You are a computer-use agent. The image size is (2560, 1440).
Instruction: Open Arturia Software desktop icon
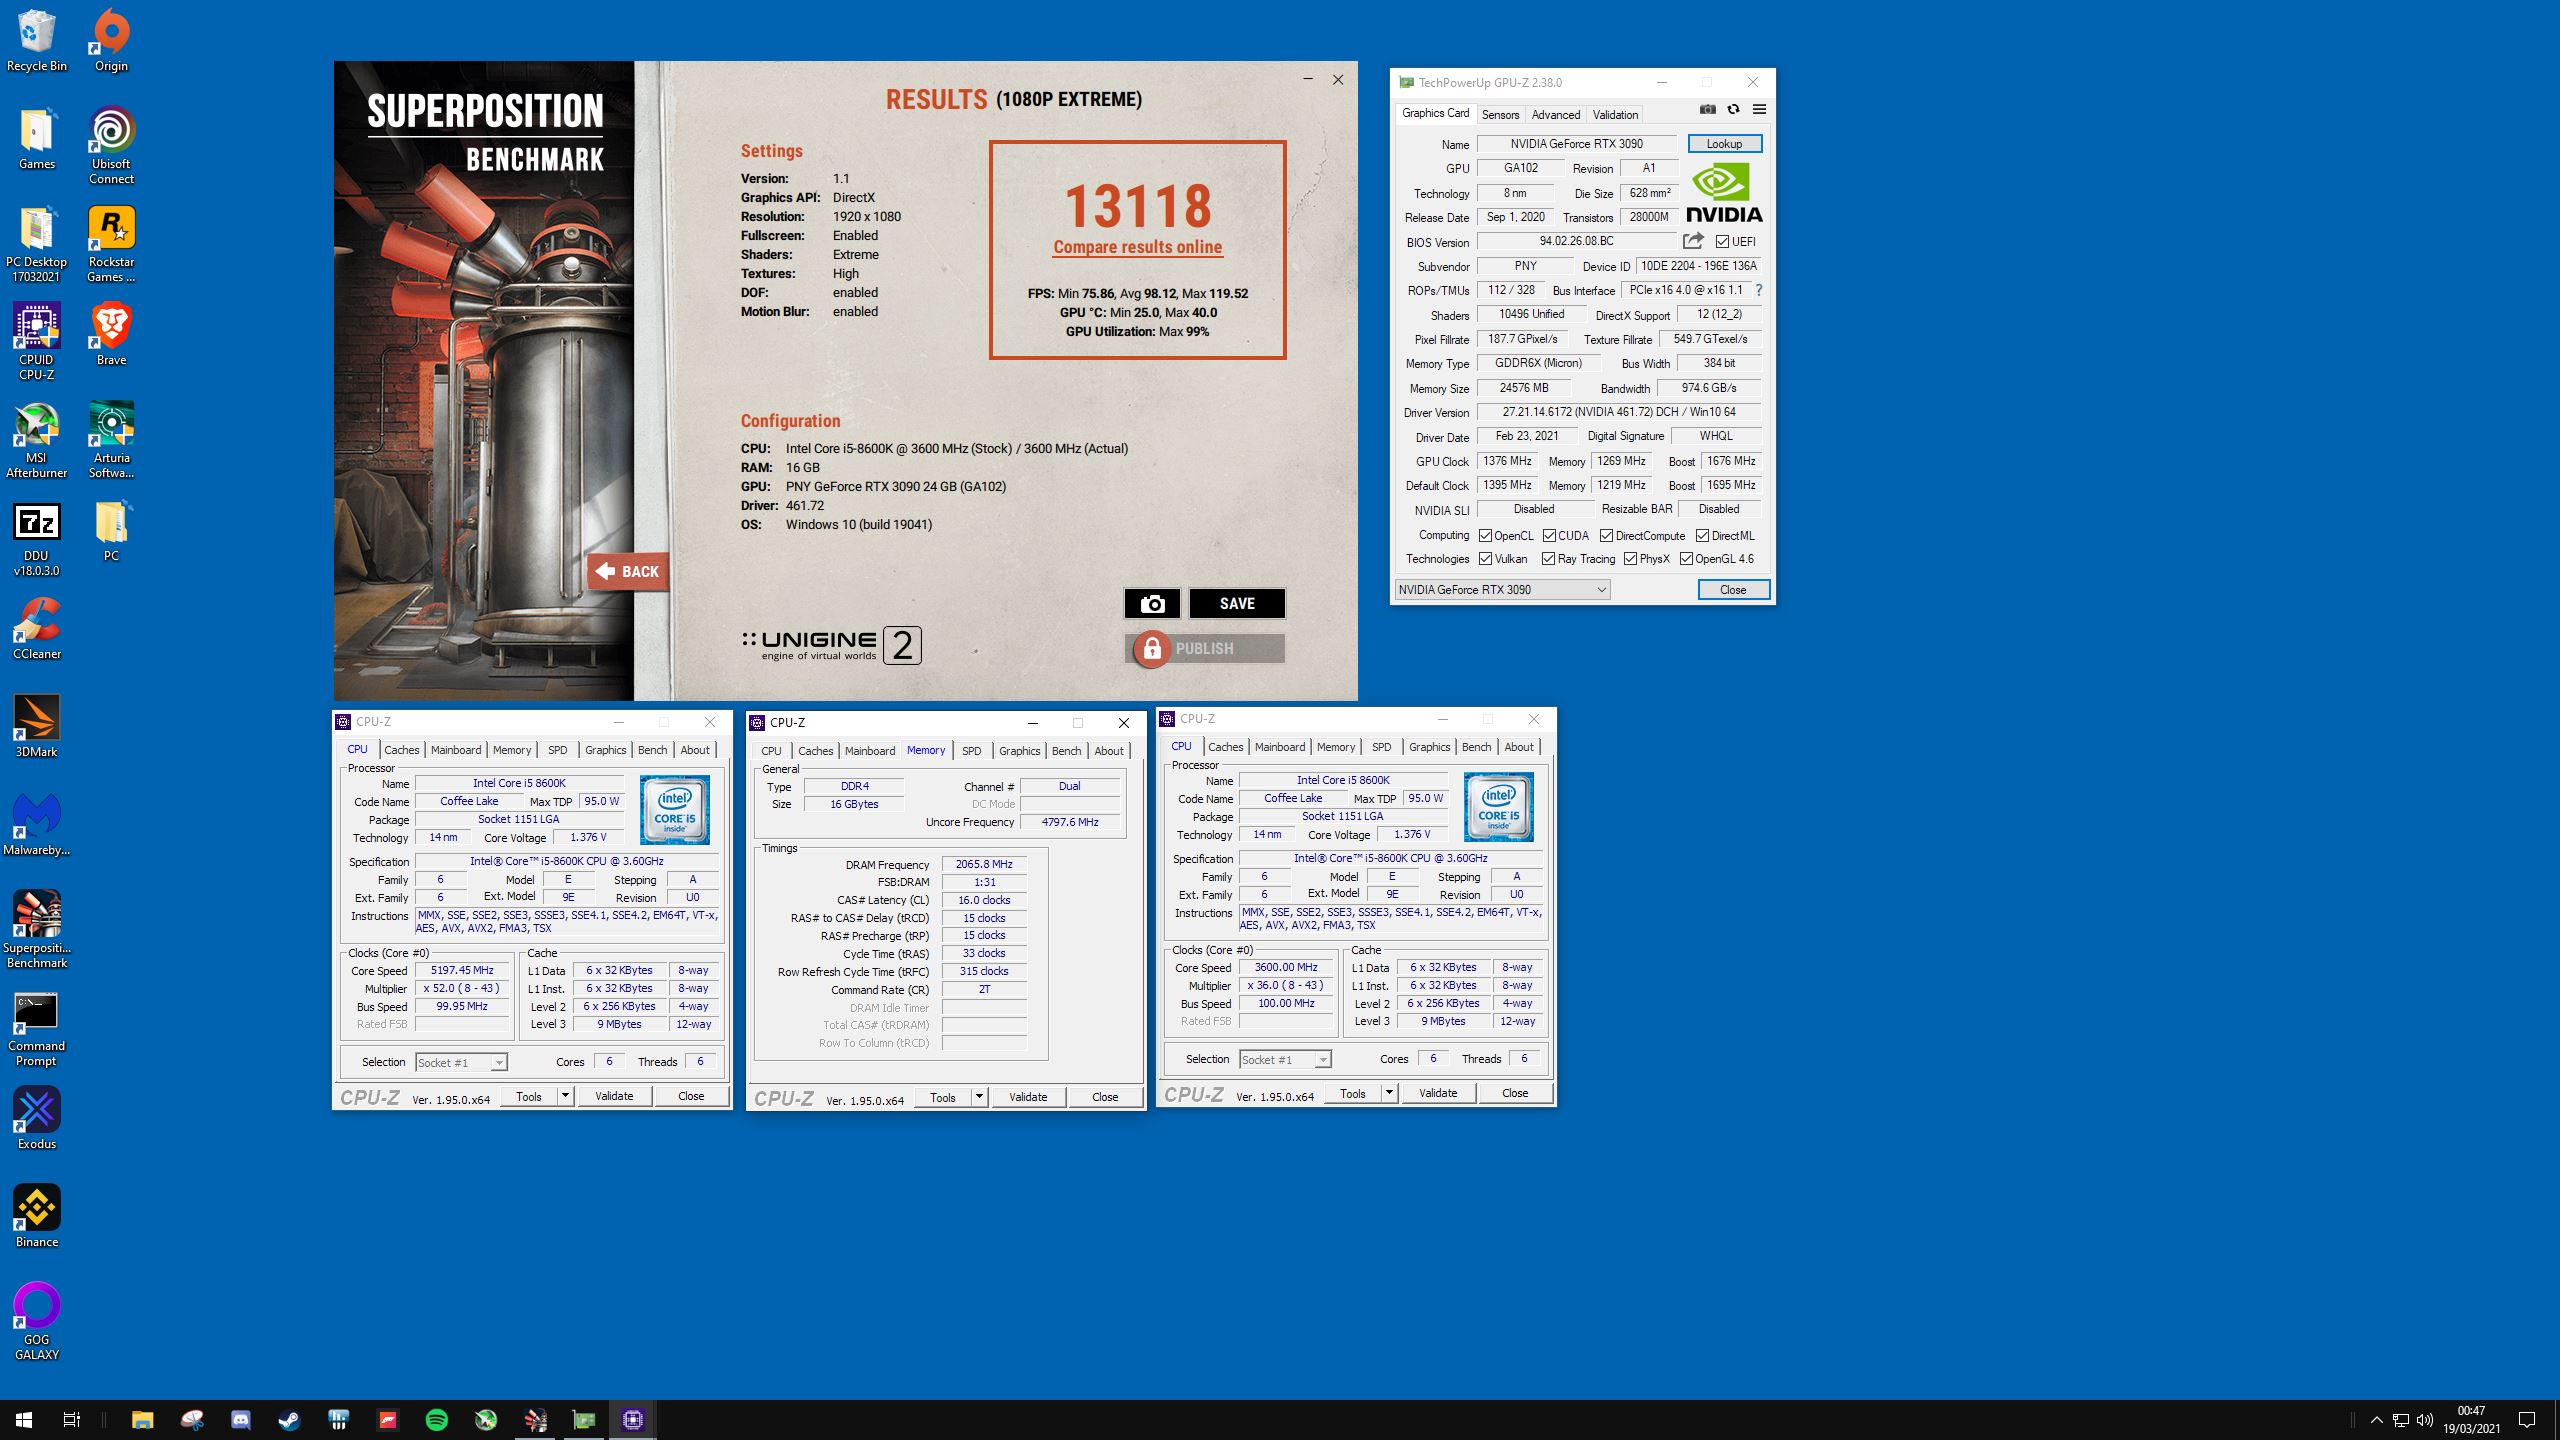111,441
